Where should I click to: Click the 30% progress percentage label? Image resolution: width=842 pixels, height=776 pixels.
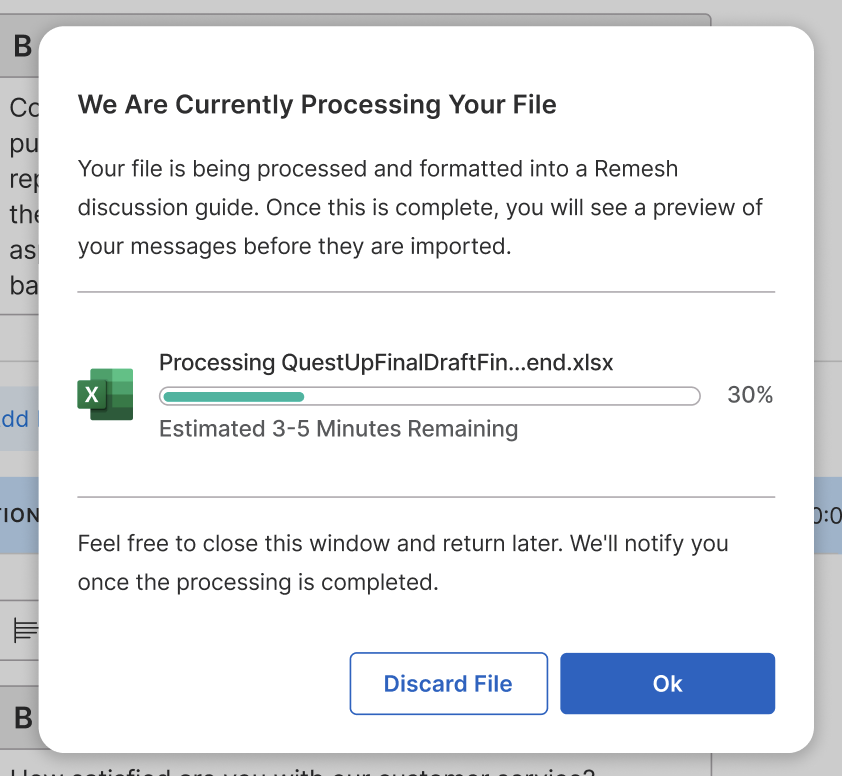pos(750,395)
